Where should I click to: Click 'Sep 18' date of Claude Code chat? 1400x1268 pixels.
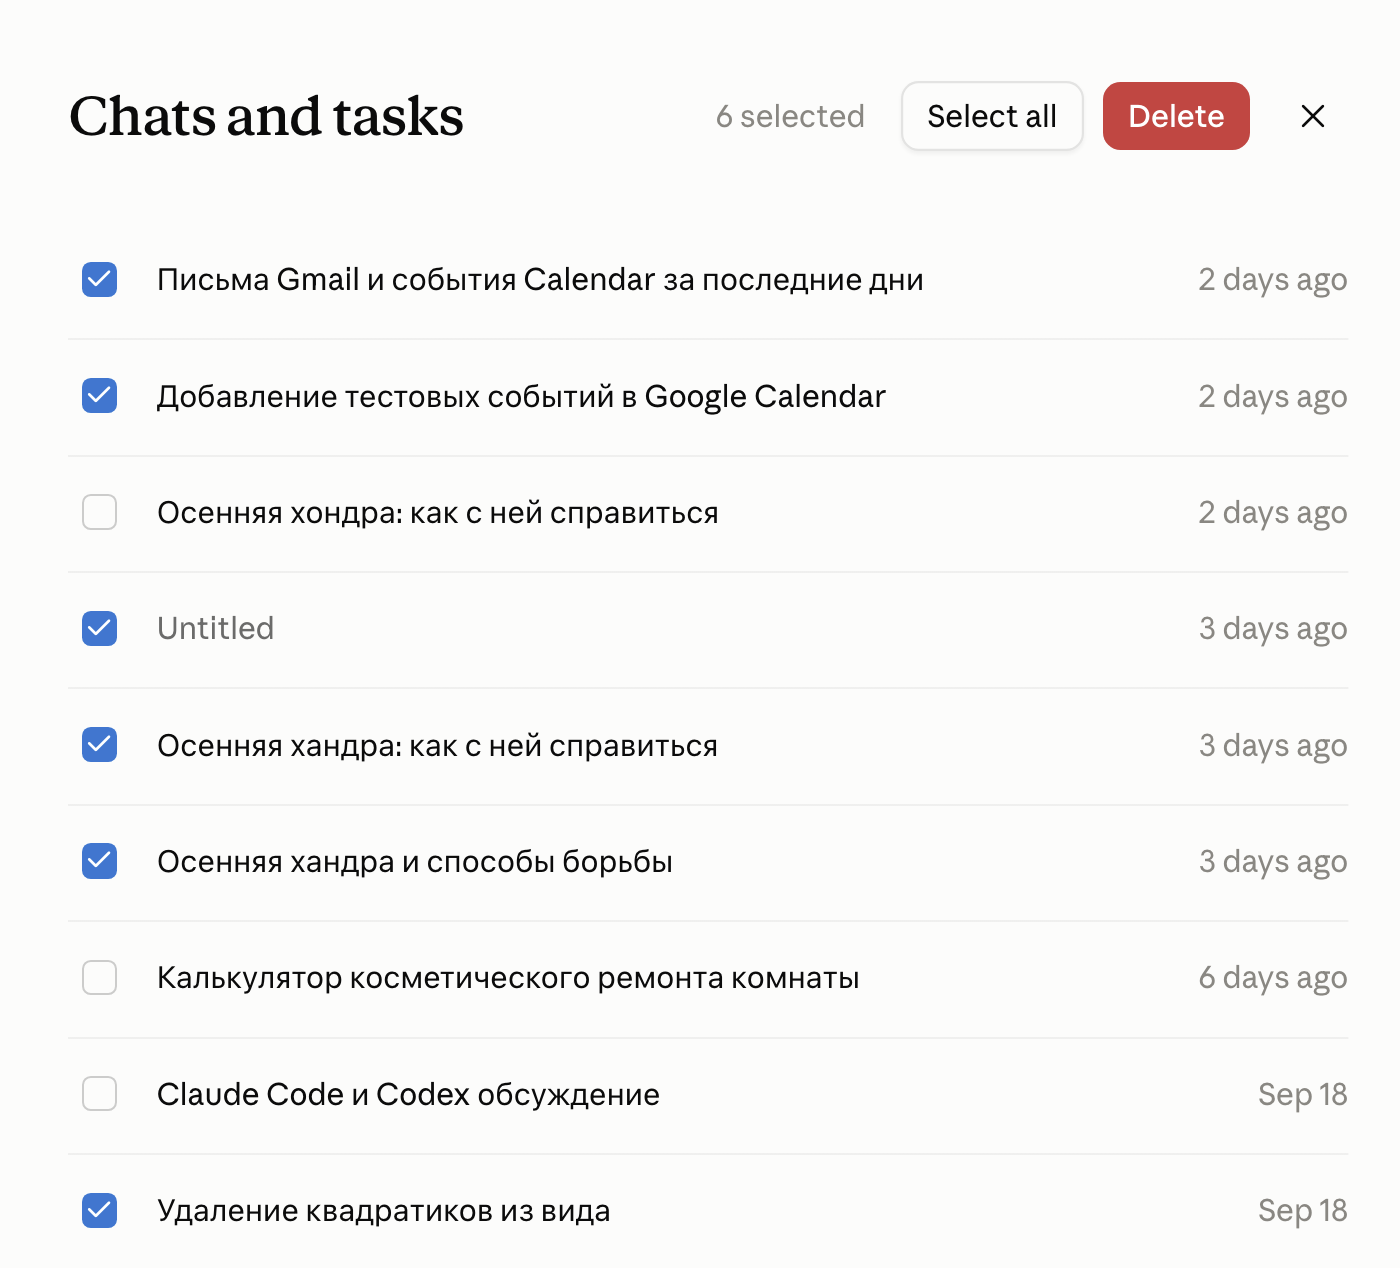(1303, 1095)
